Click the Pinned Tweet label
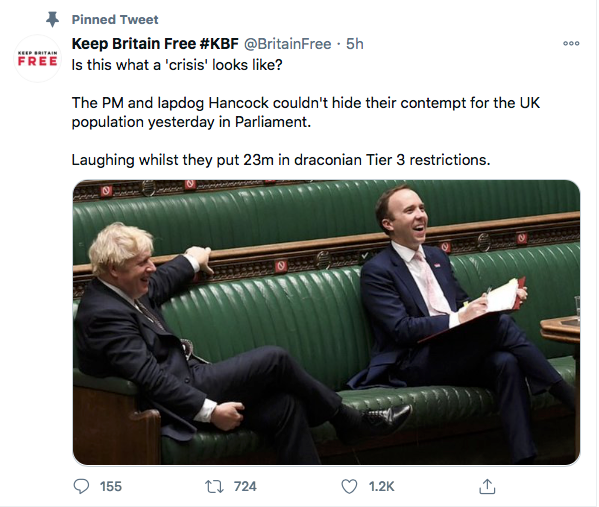 115,19
